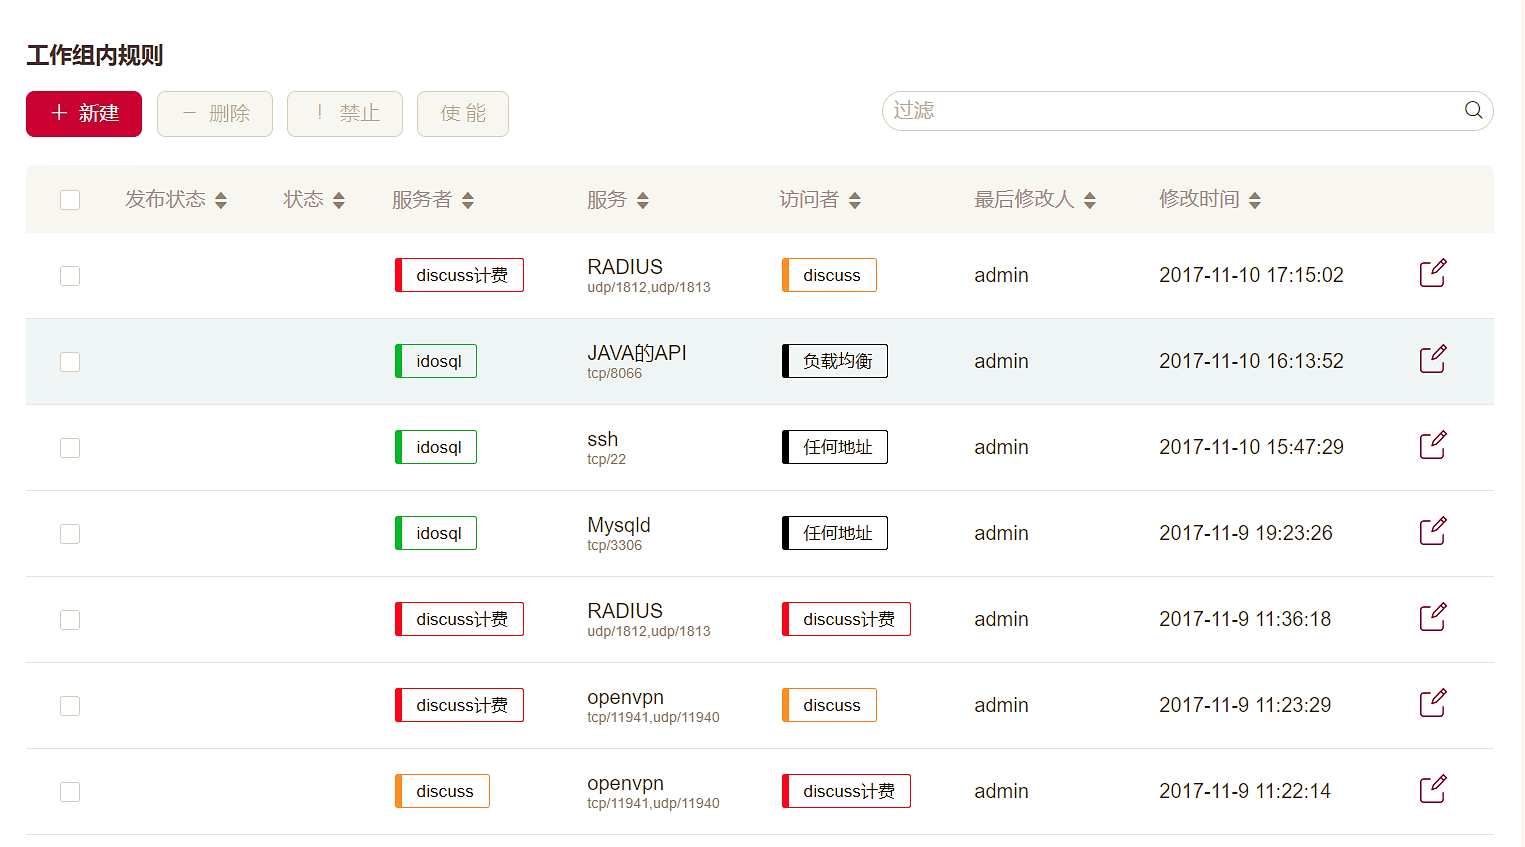Sort by 修改时间 column
Image resolution: width=1525 pixels, height=847 pixels.
[x=1254, y=200]
